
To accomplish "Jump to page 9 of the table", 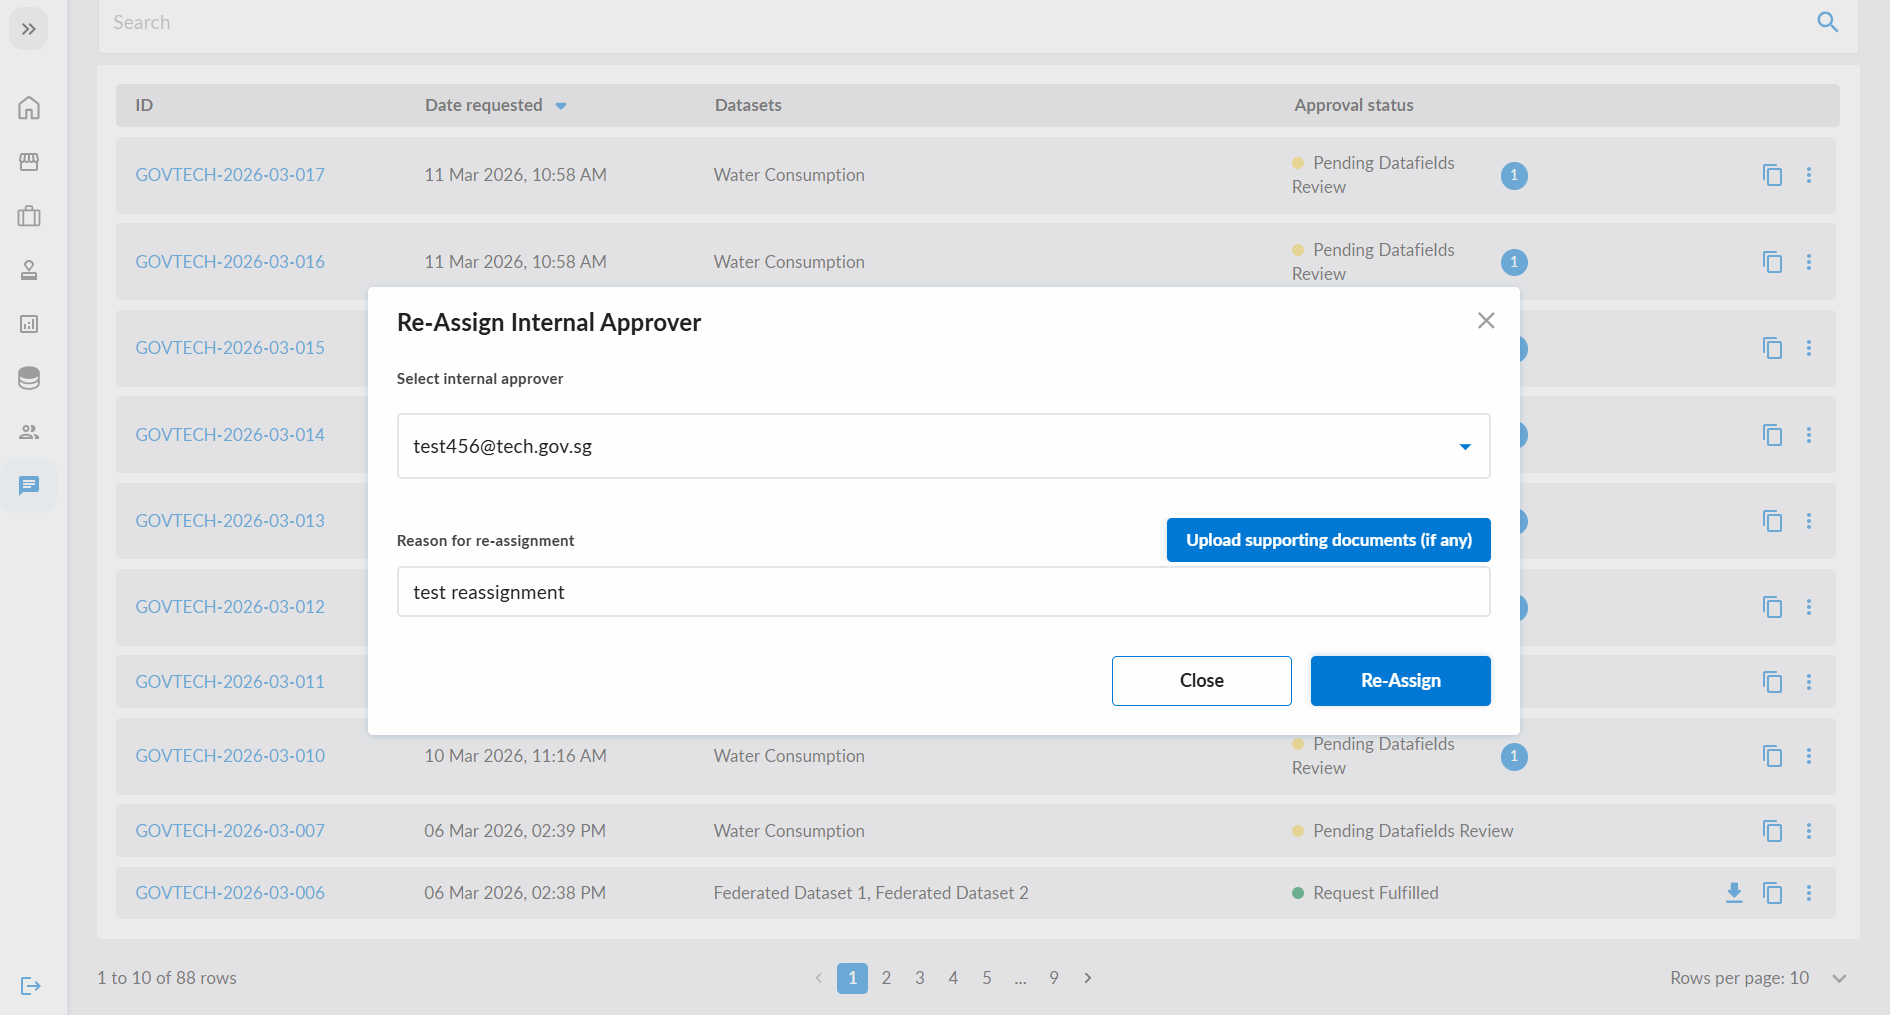I will point(1053,978).
